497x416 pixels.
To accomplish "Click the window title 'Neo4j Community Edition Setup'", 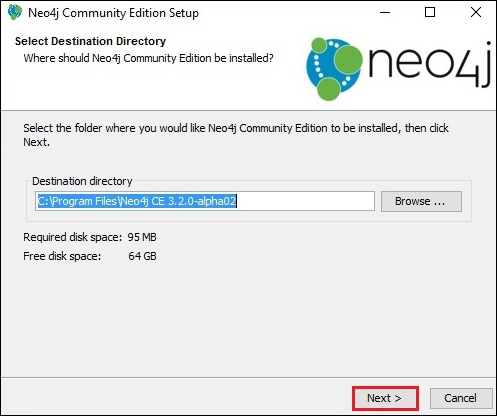I will pos(113,13).
